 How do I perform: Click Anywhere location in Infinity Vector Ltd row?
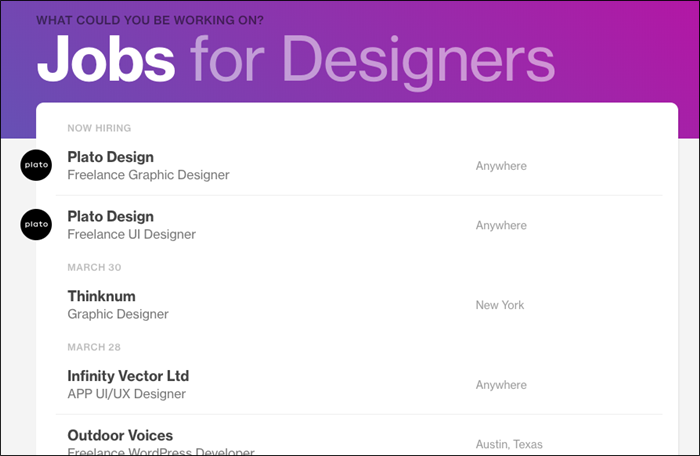[x=501, y=385]
